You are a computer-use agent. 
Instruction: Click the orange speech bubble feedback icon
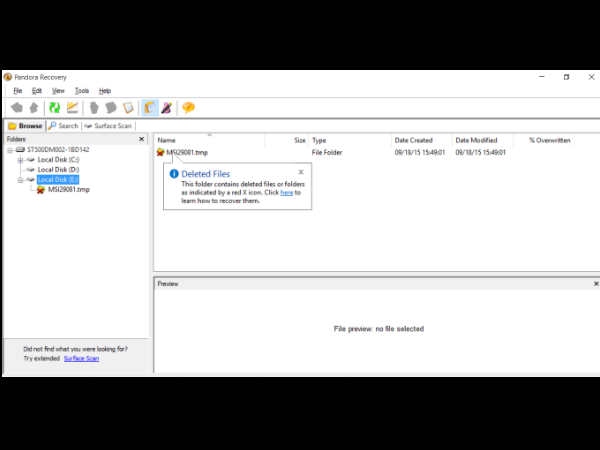[x=188, y=108]
